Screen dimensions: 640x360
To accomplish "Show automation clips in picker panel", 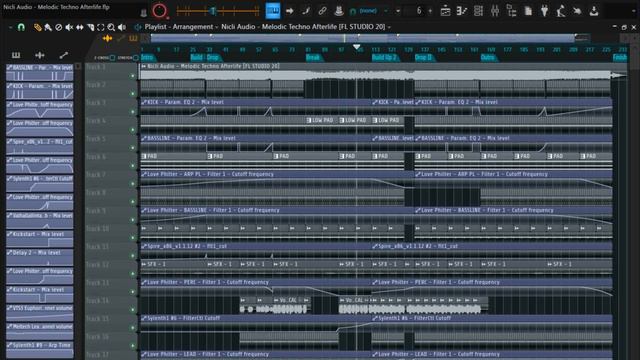I will pos(64,55).
